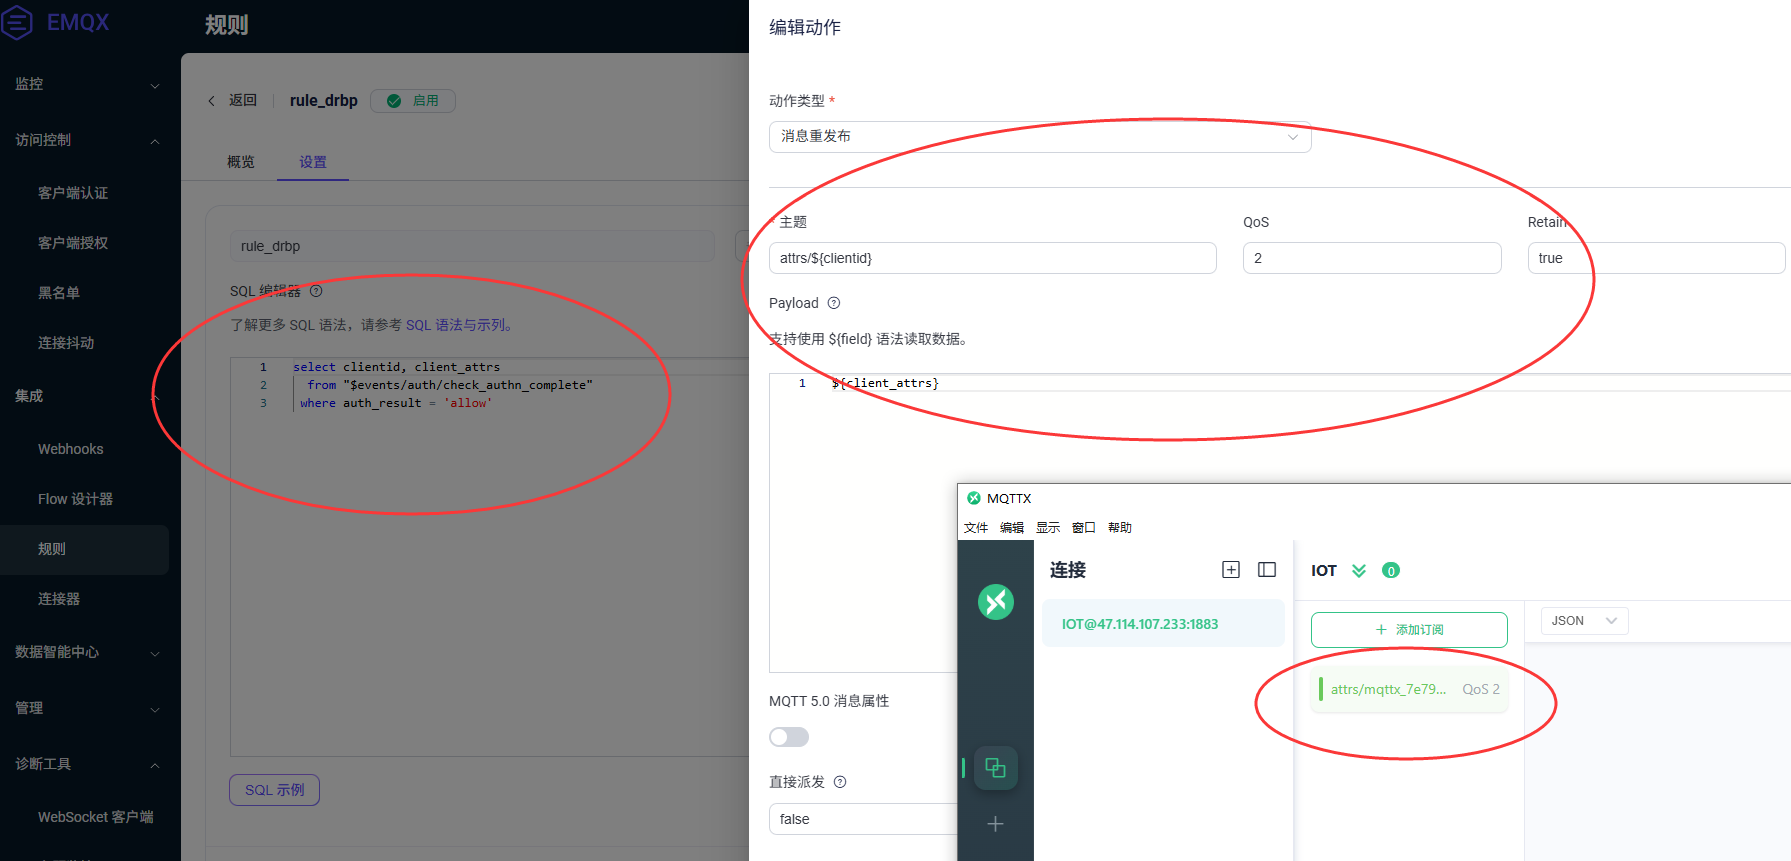Open the 文件 menu in MQTTX

(975, 528)
